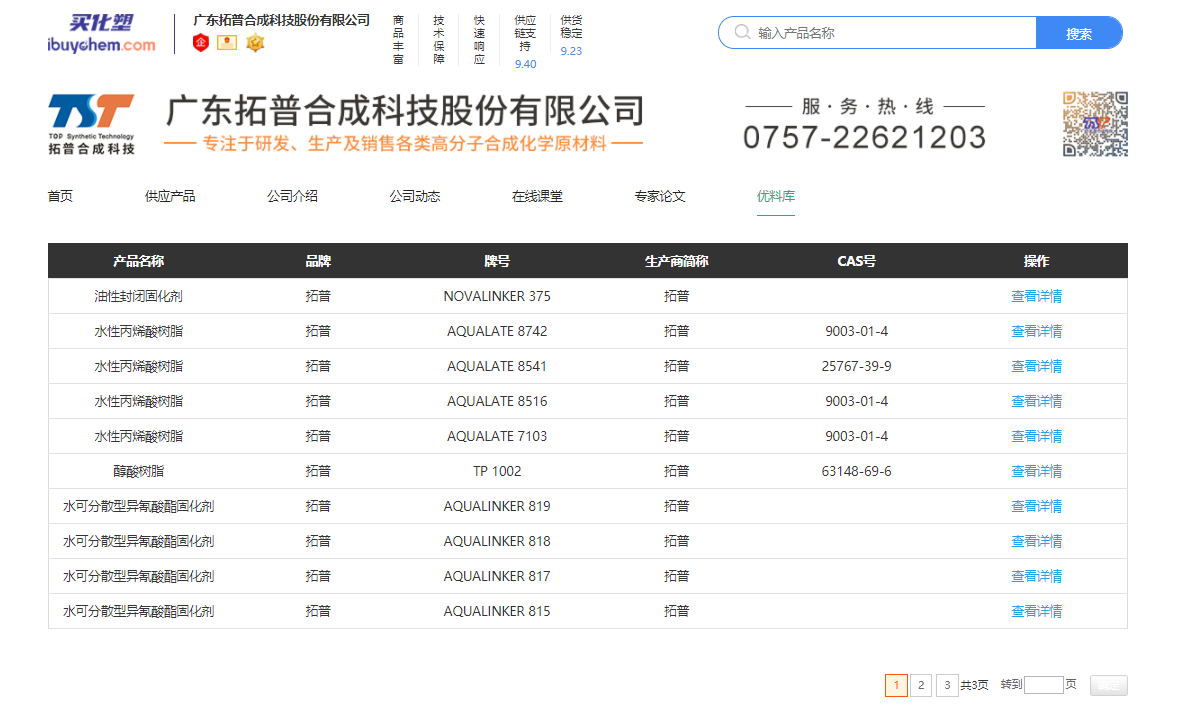View details for AQUALINKER 819
The height and width of the screenshot is (712, 1177).
tap(1036, 506)
